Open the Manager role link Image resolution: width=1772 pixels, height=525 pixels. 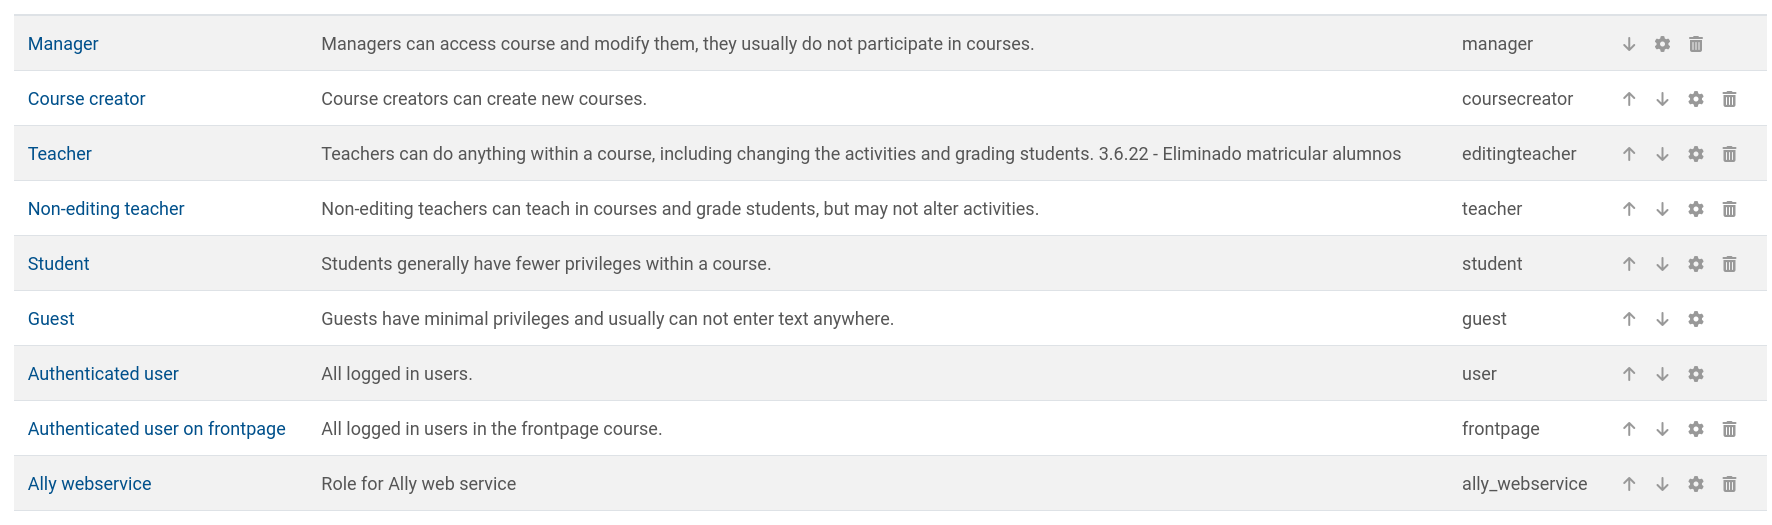pos(63,44)
